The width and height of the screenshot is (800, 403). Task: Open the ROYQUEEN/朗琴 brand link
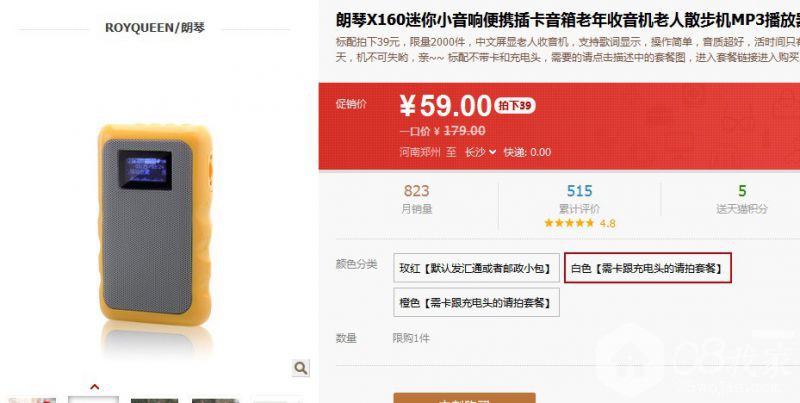[155, 28]
